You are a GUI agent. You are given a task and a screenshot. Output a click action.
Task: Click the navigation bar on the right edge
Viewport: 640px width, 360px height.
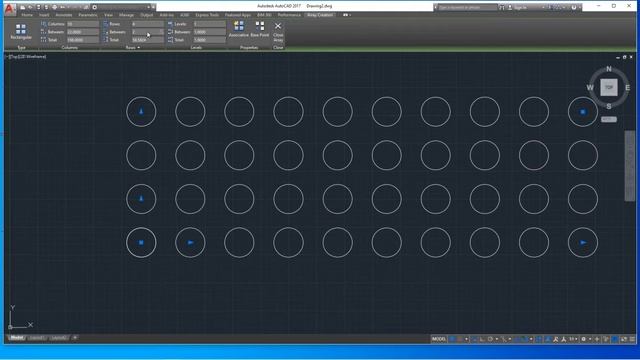click(x=630, y=165)
